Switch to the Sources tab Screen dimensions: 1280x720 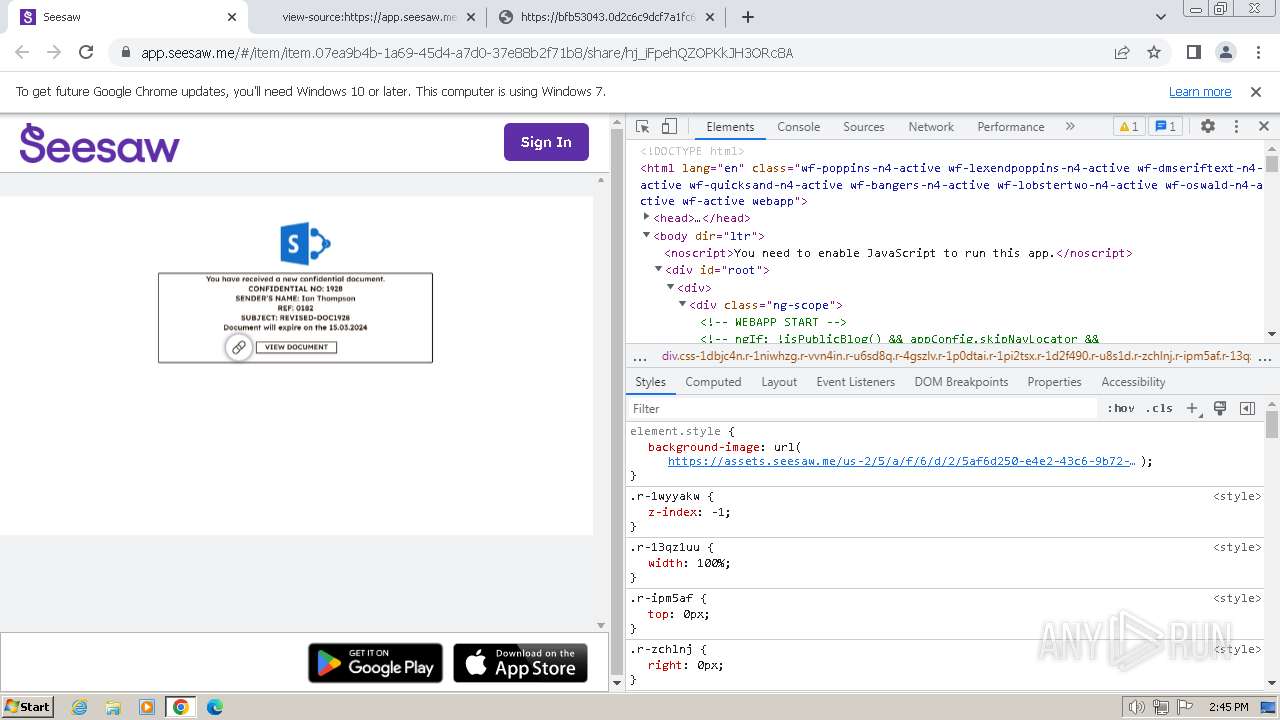[863, 127]
